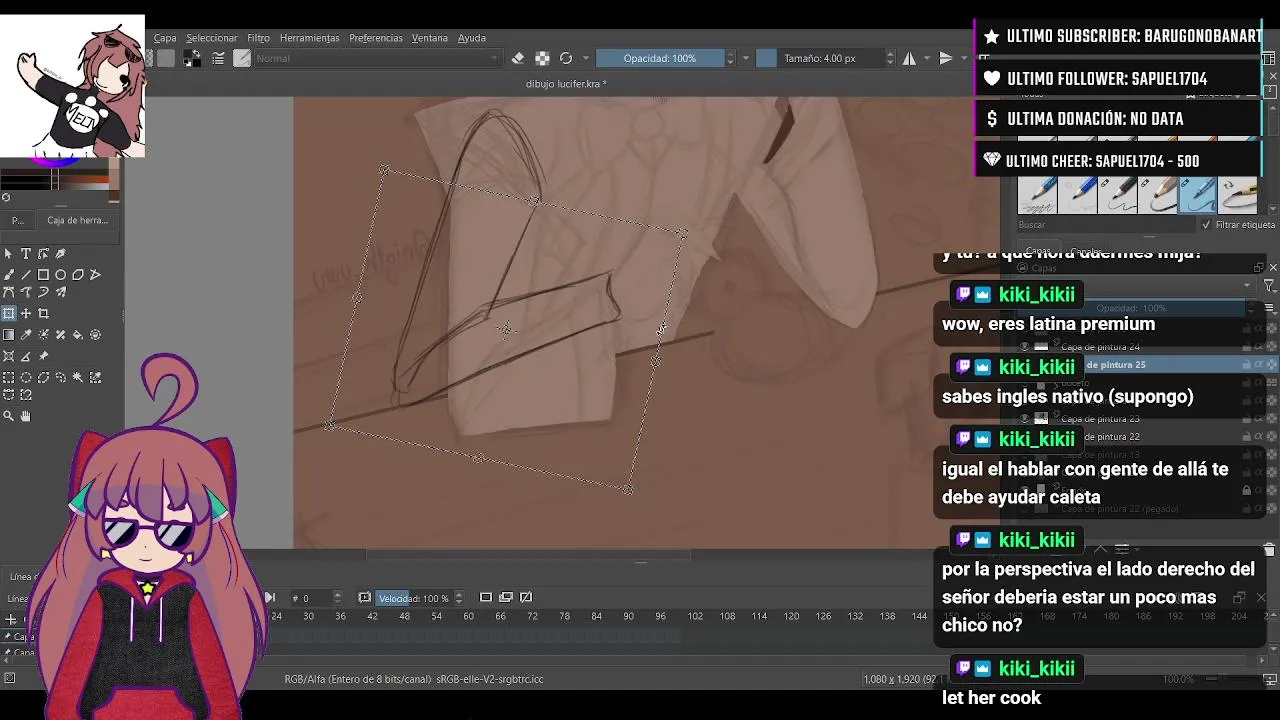Viewport: 1280px width, 720px height.
Task: Select the reference images pin tool
Action: [43, 356]
